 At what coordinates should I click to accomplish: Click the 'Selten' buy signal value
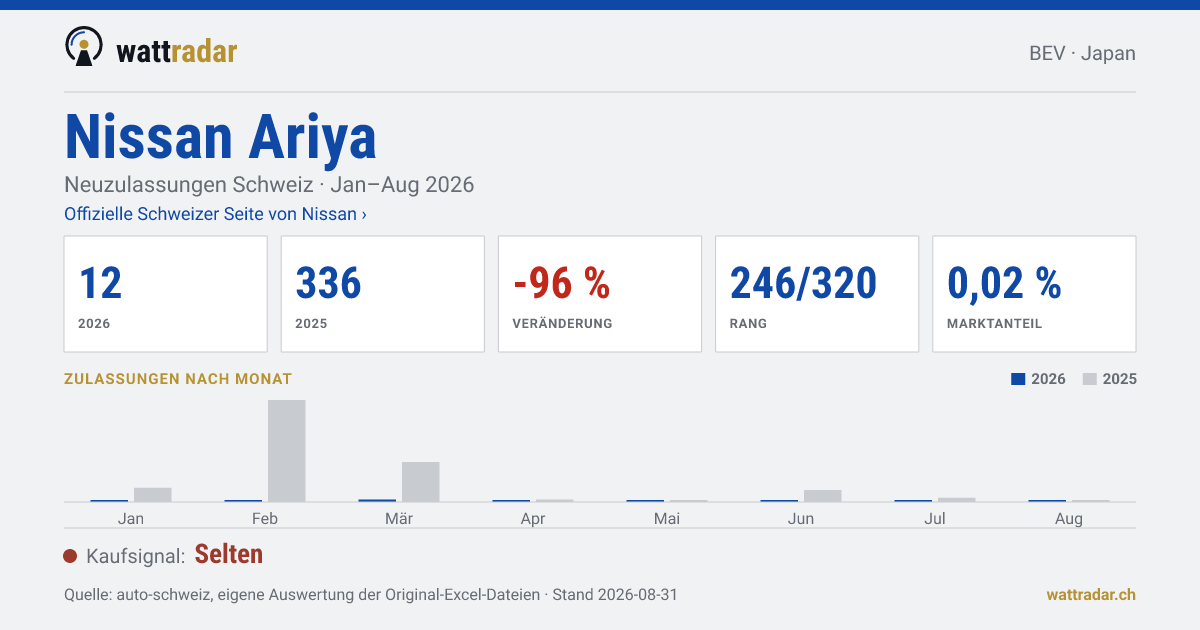click(x=229, y=554)
